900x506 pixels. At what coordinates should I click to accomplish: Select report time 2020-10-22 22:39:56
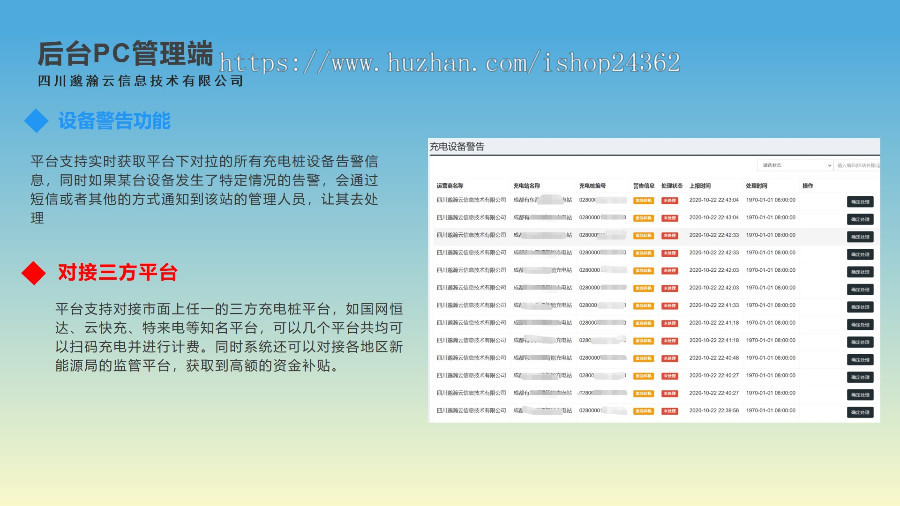coord(713,411)
